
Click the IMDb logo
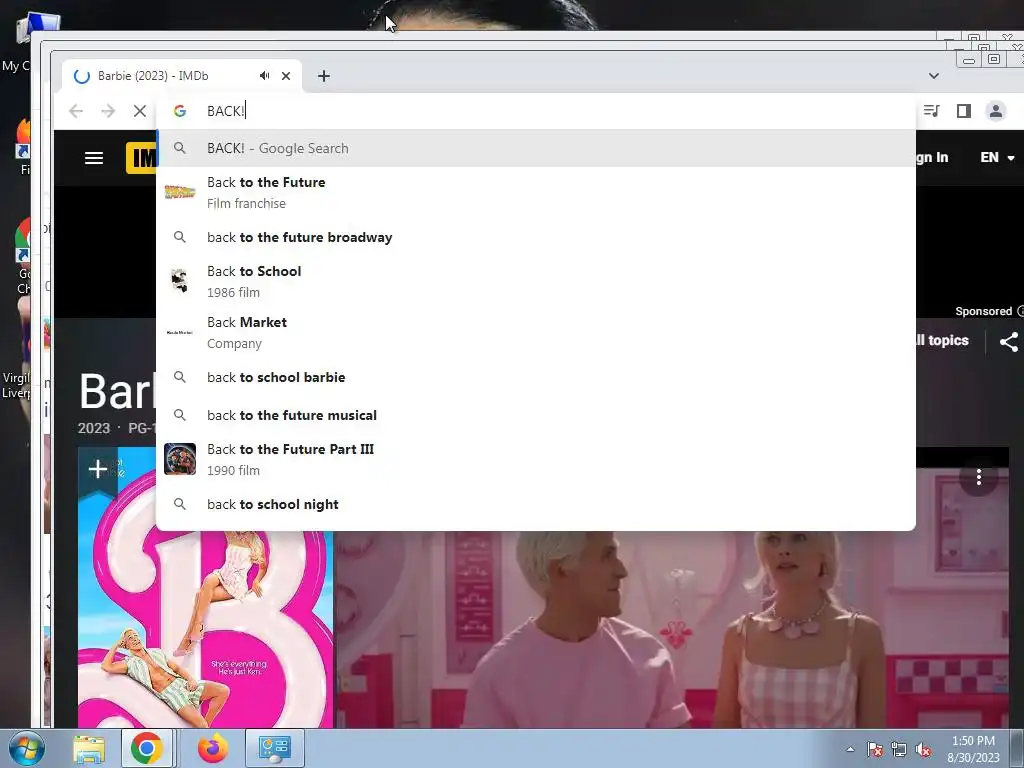pyautogui.click(x=142, y=158)
